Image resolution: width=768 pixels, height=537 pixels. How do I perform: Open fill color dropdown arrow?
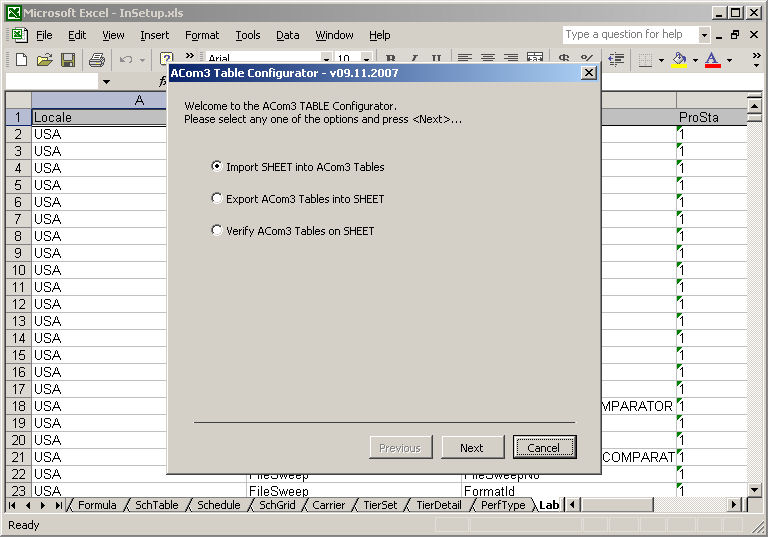tap(695, 60)
